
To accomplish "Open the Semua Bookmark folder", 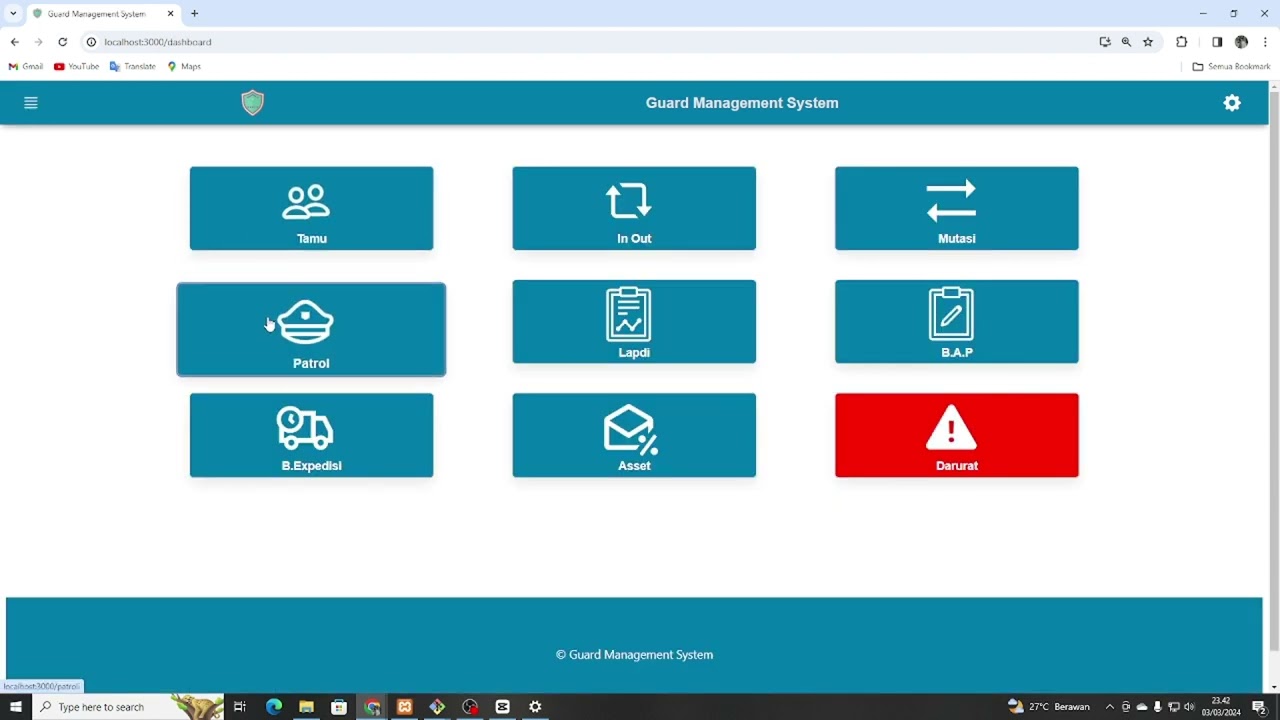I will tap(1231, 66).
